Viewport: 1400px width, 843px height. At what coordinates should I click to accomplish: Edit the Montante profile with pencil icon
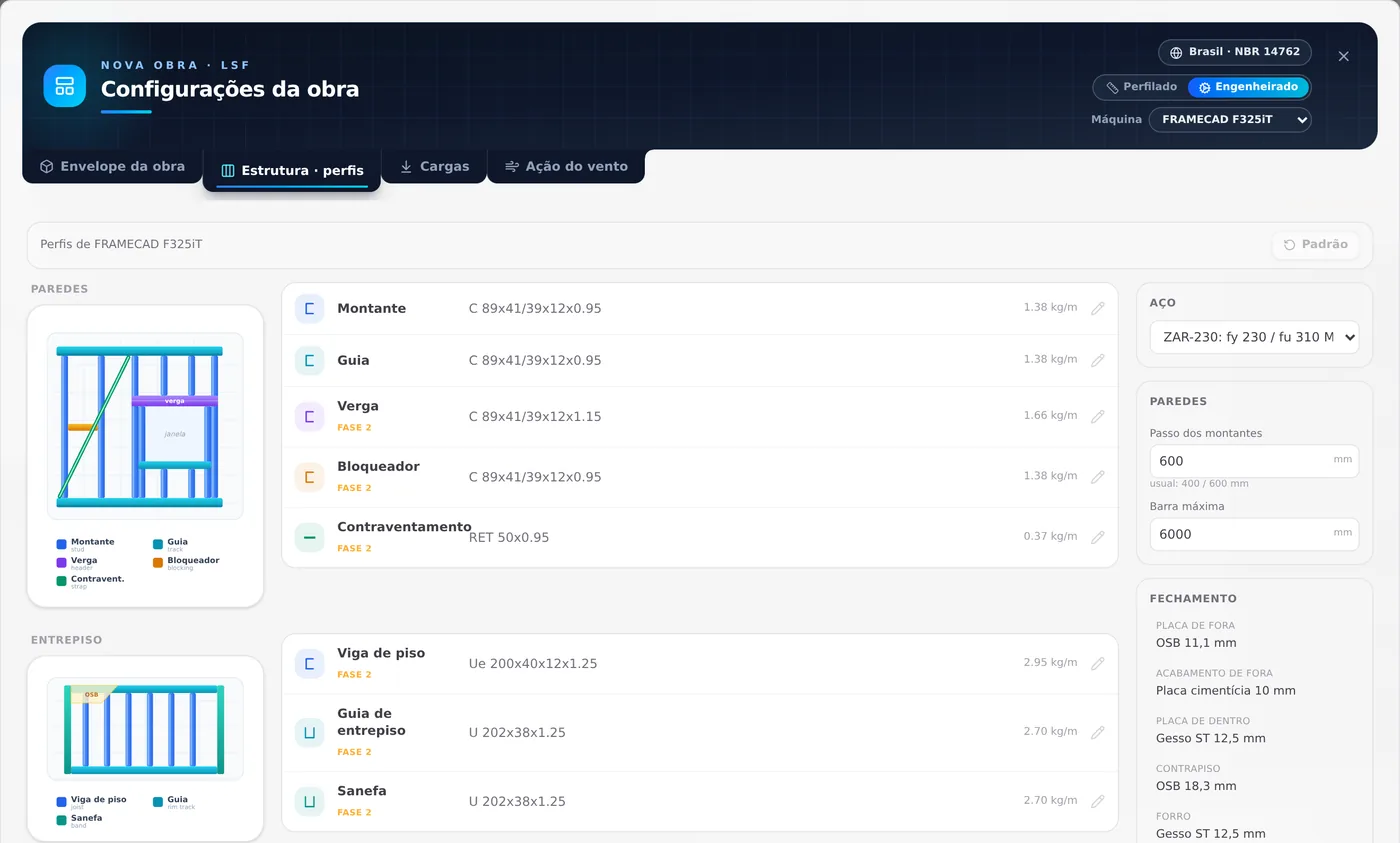pos(1097,308)
